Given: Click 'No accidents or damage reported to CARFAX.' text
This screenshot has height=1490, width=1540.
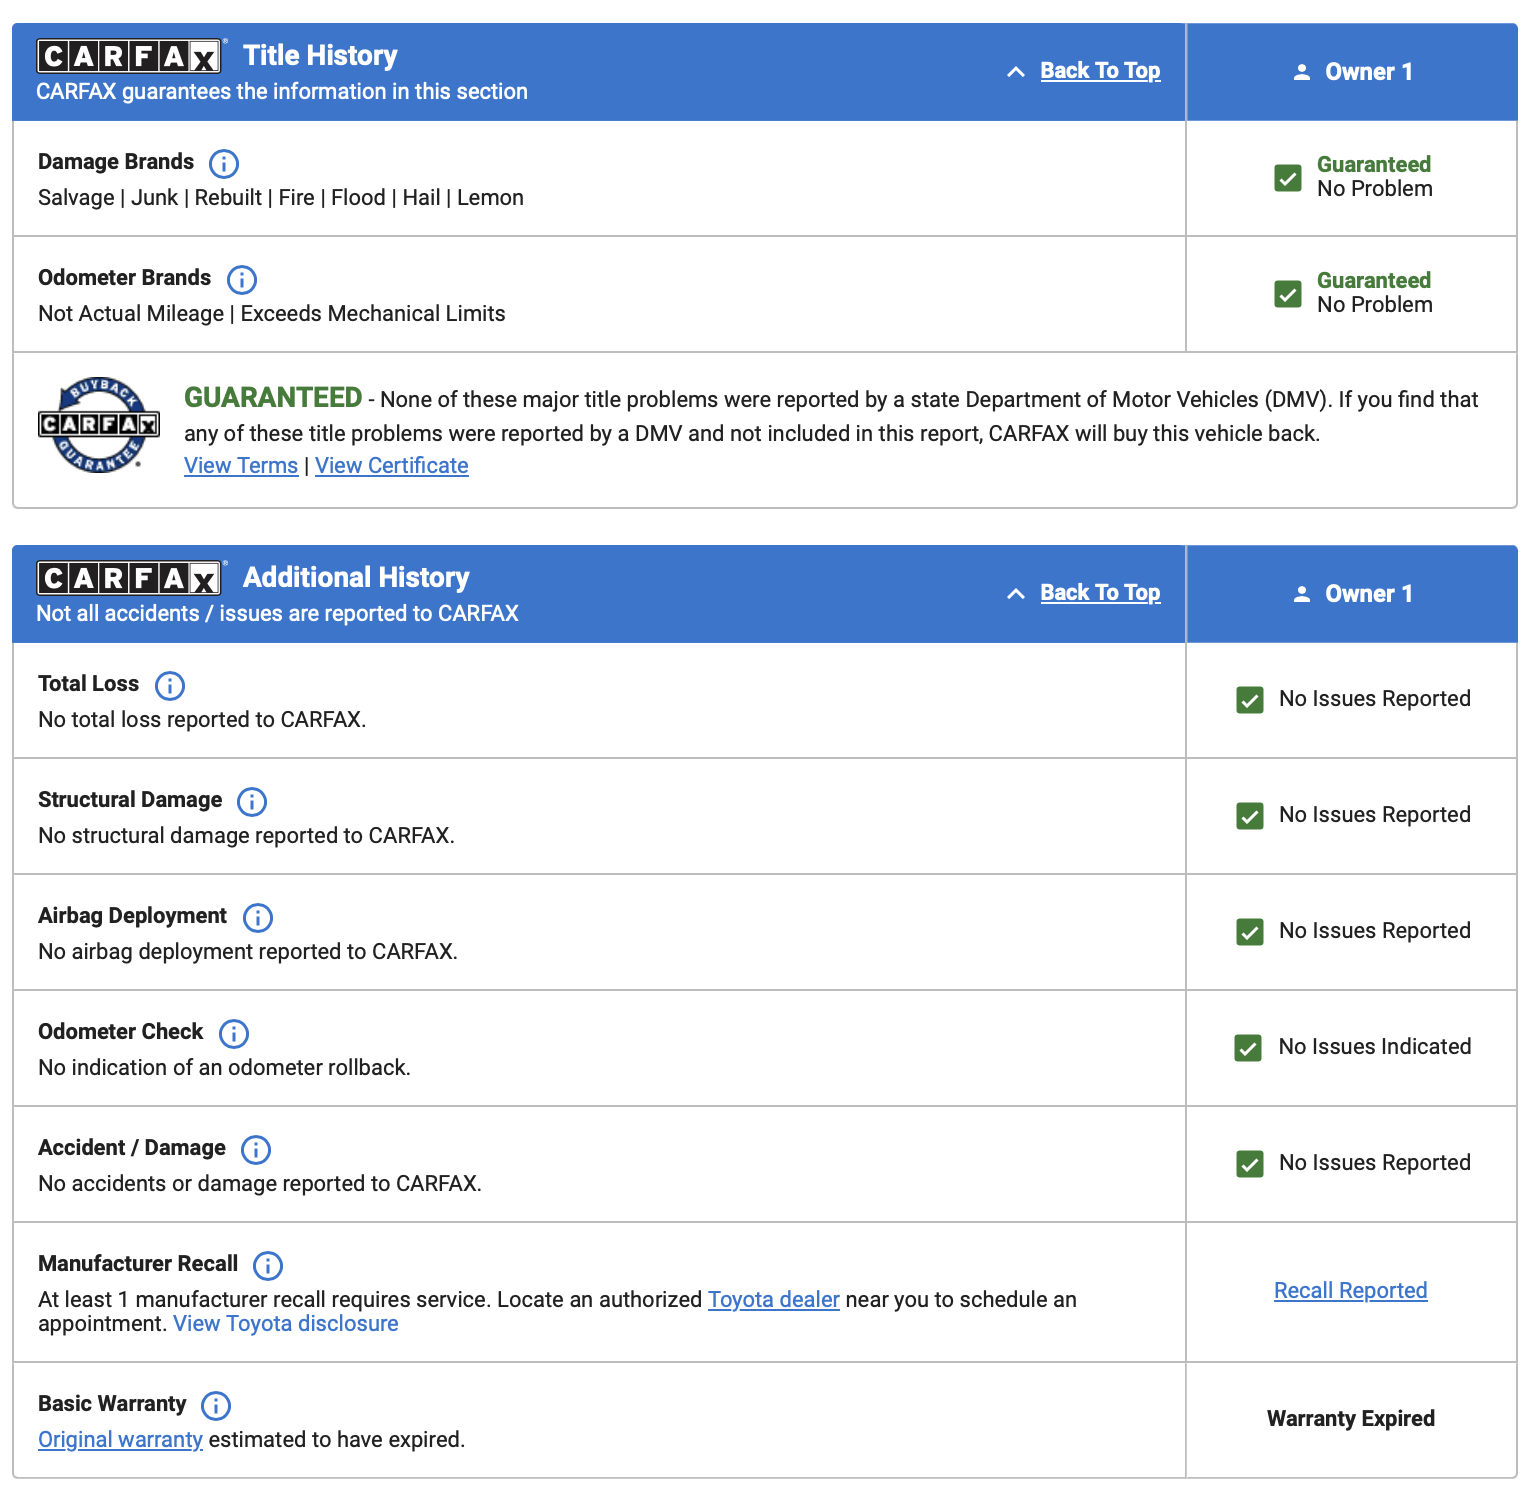Looking at the screenshot, I should click(260, 1184).
